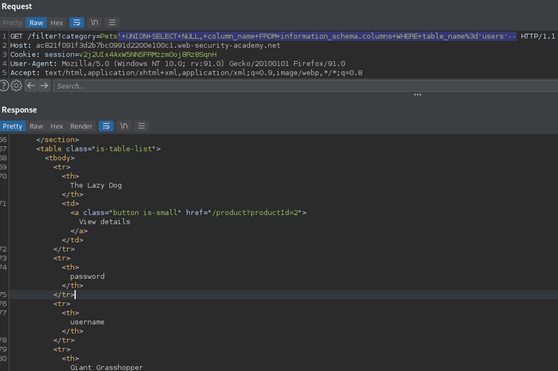Click the three-dot panel divider handle
This screenshot has height=371, width=558.
(418, 95)
